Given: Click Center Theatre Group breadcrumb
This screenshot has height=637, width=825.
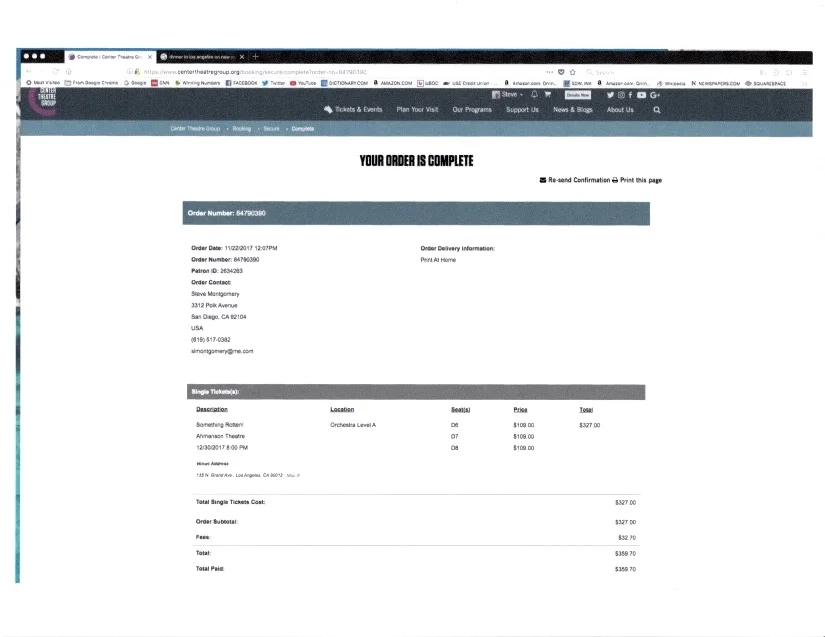Looking at the screenshot, I should tap(195, 128).
